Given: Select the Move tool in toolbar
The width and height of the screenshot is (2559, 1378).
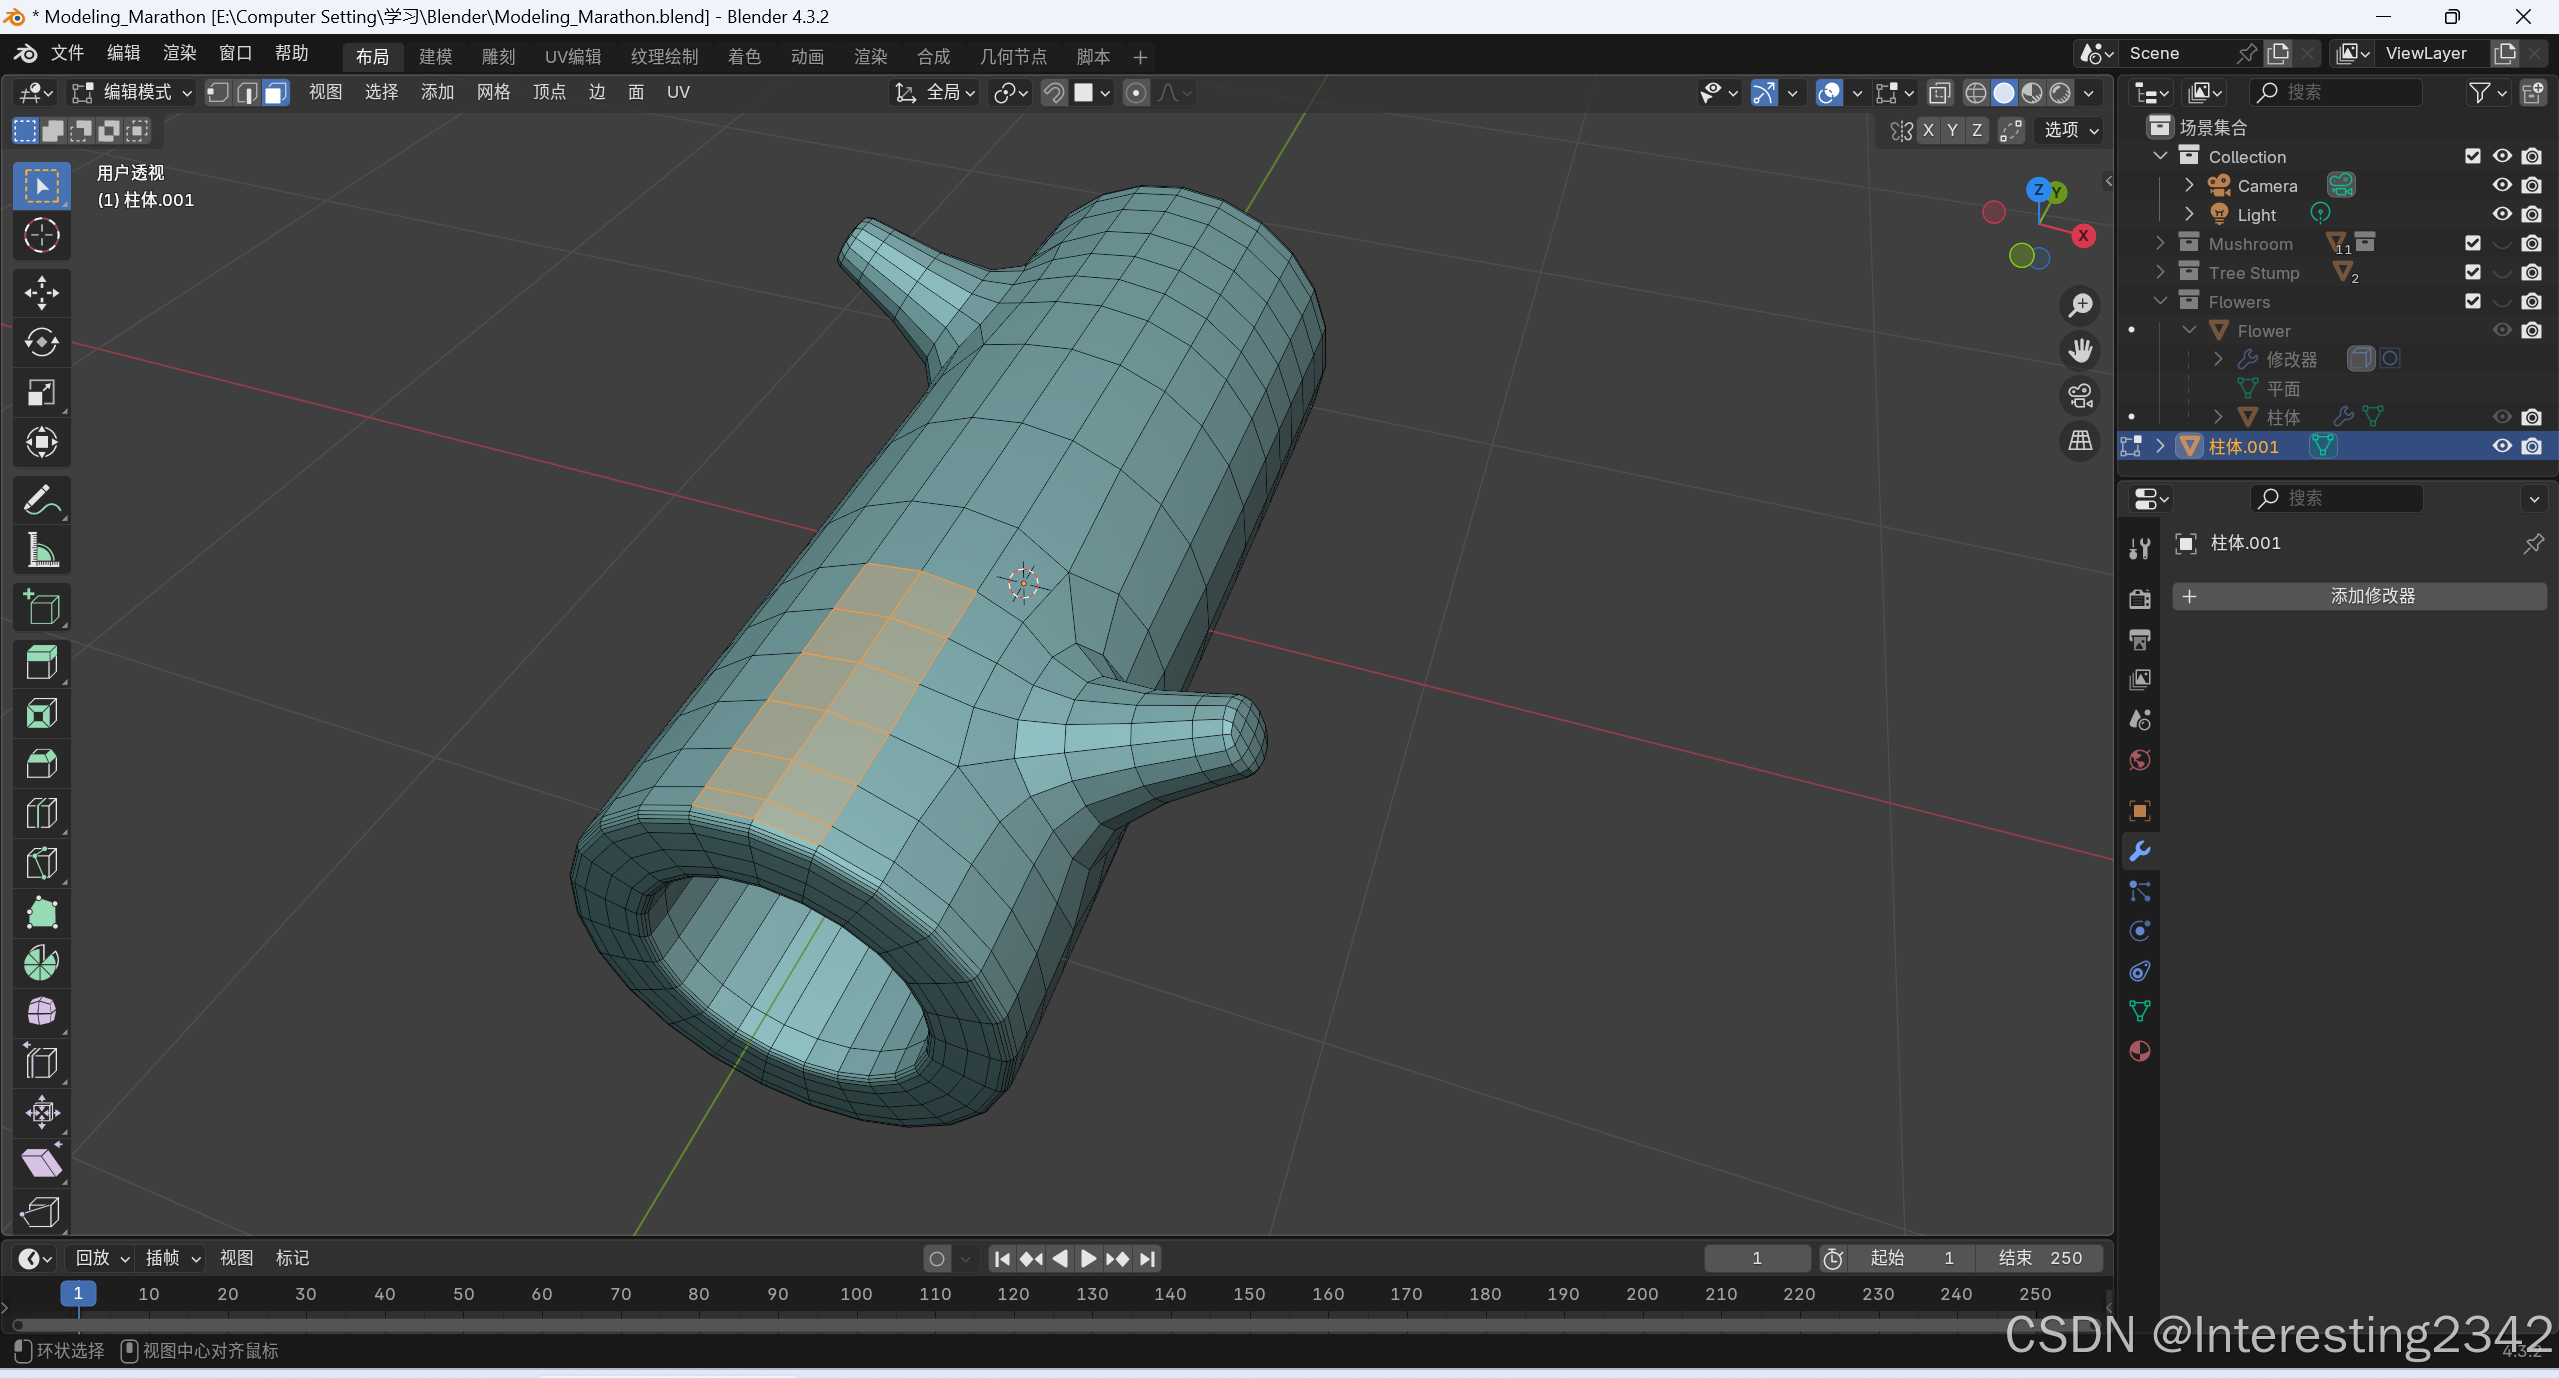Looking at the screenshot, I should click(41, 293).
